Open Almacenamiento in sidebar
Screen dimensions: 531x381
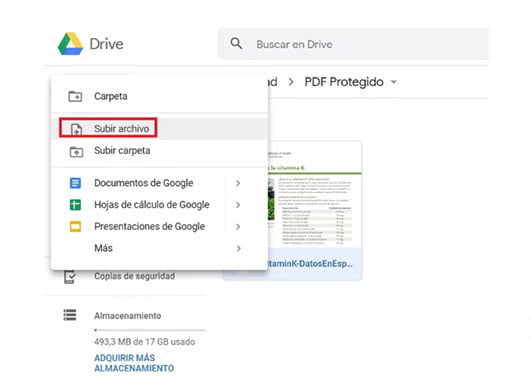coord(128,316)
